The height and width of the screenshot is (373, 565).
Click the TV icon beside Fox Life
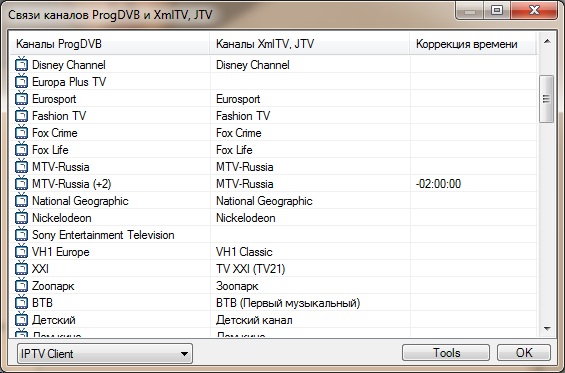(21, 149)
